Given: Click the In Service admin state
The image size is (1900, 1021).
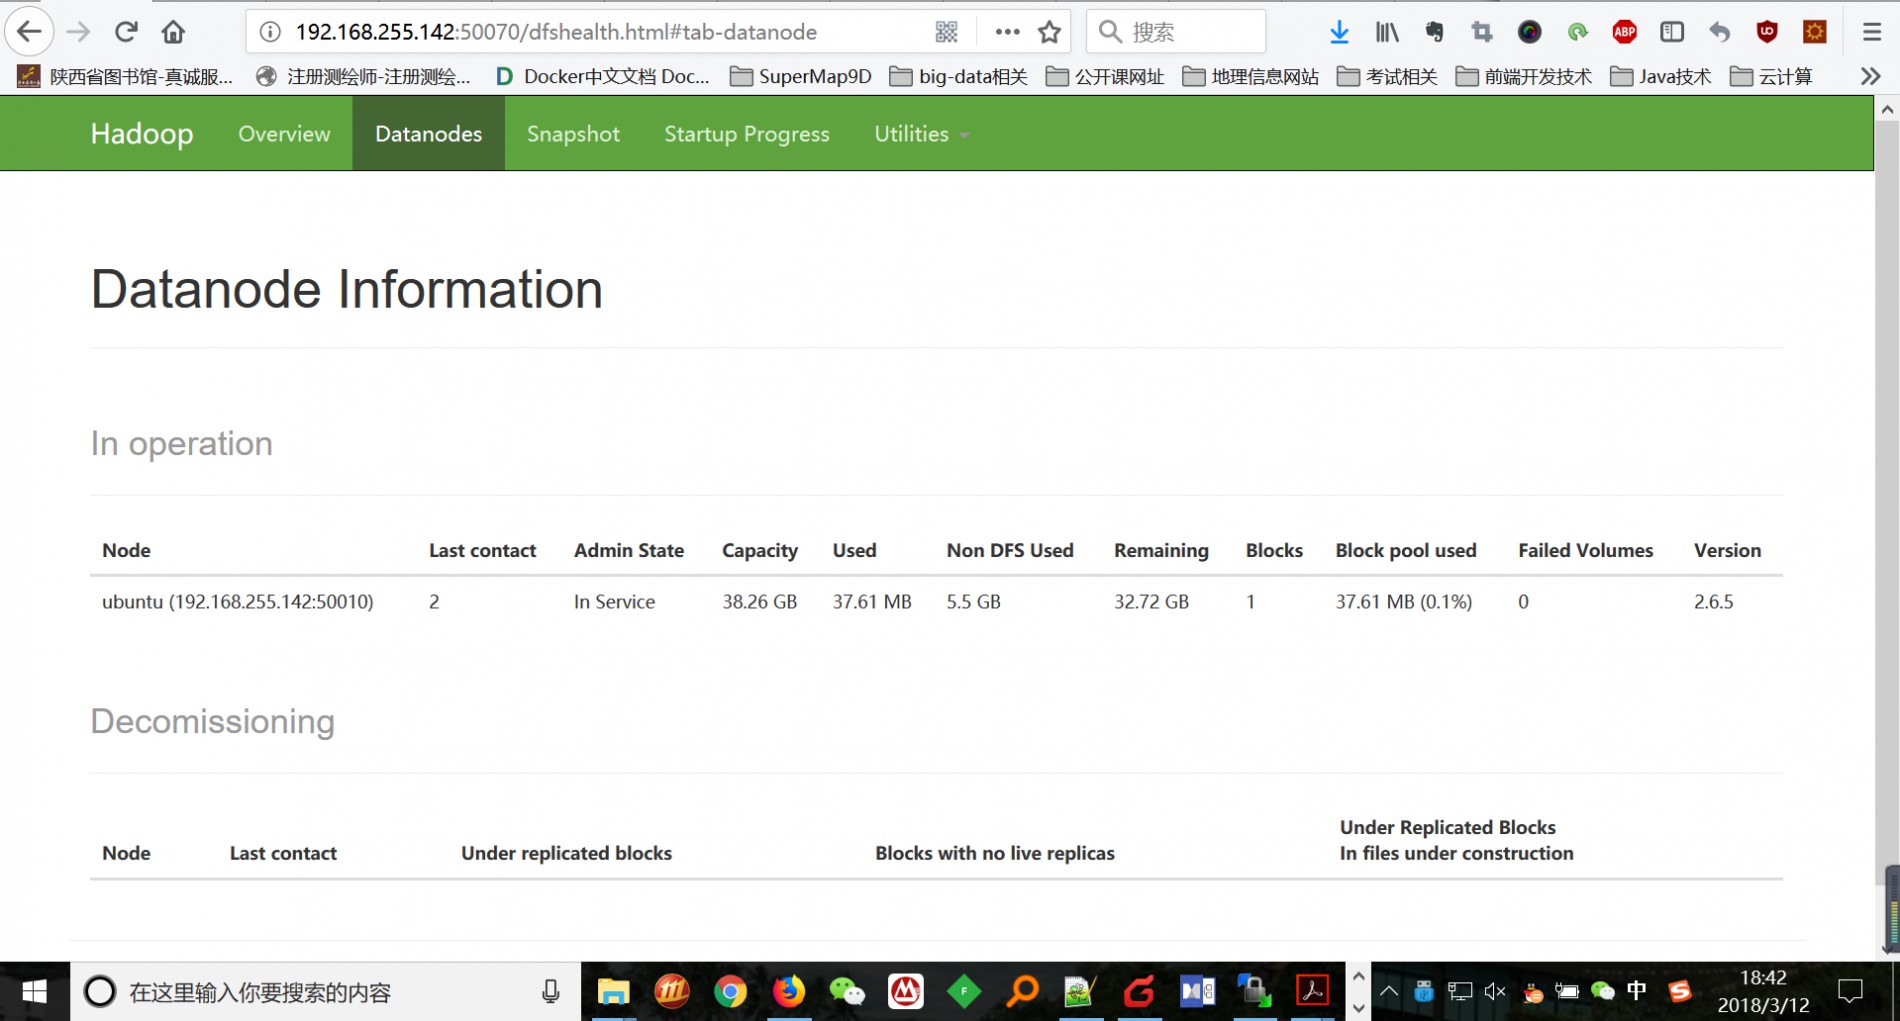Looking at the screenshot, I should pyautogui.click(x=614, y=602).
